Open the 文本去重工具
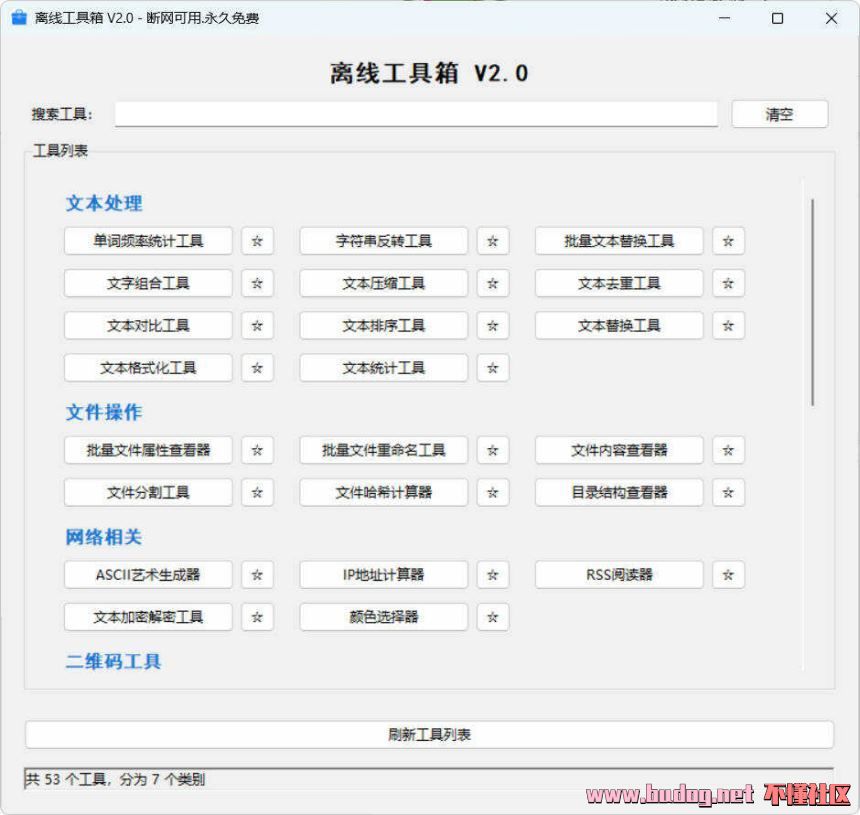The width and height of the screenshot is (860, 815). tap(619, 283)
